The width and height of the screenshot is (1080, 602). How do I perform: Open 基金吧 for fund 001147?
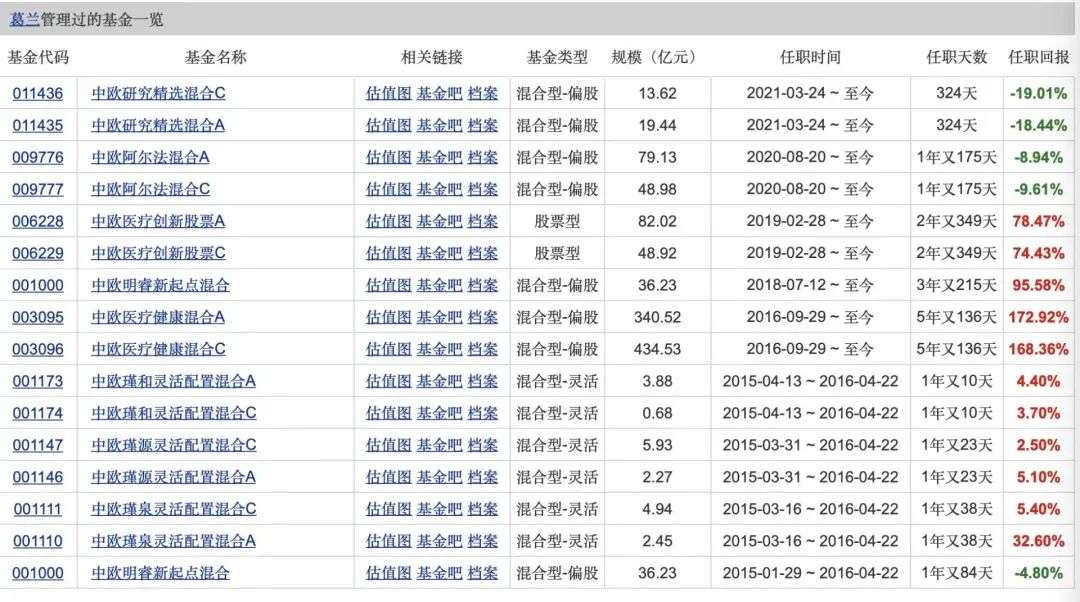click(439, 446)
